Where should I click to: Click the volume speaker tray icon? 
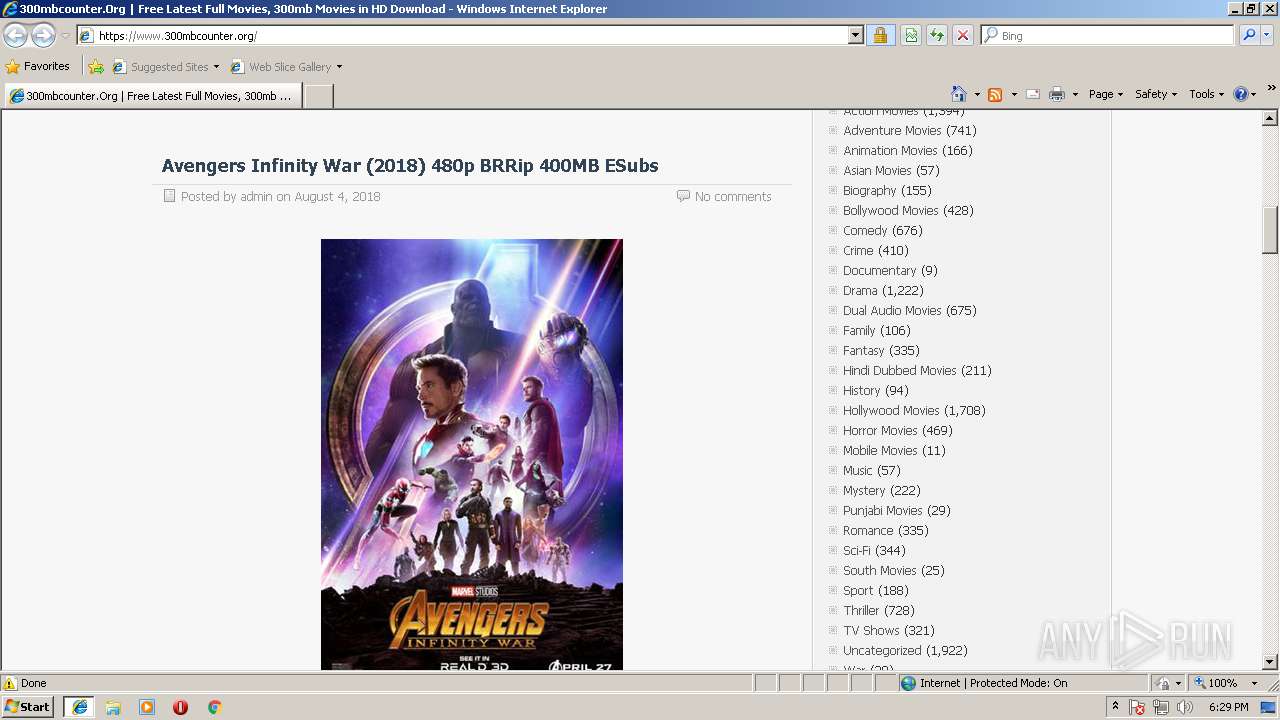click(1184, 707)
